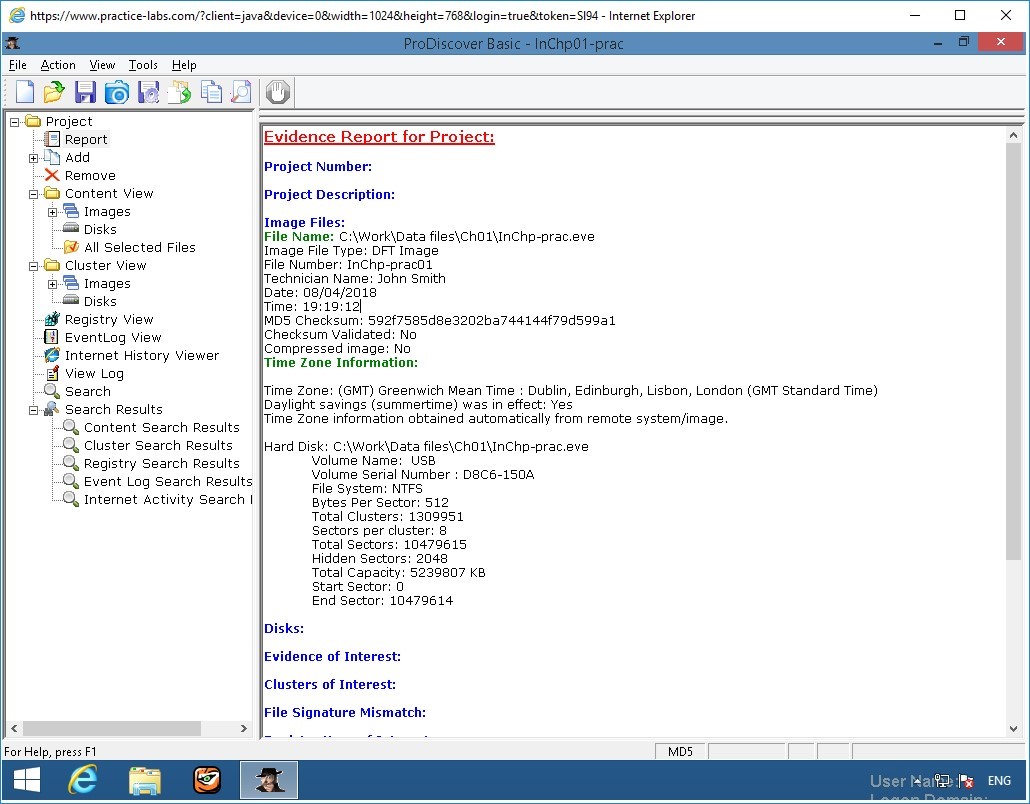Viewport: 1030px width, 804px height.
Task: Click the MD5 status bar panel
Action: pyautogui.click(x=681, y=751)
